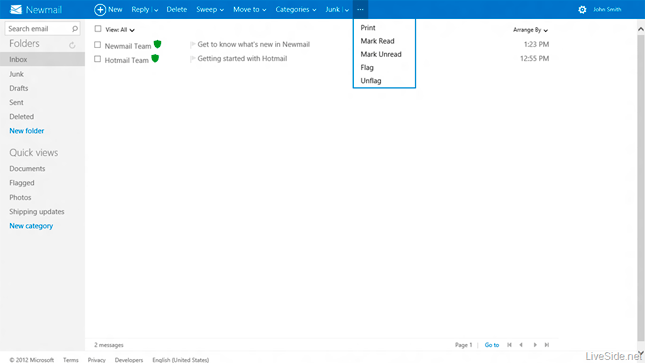
Task: Click the Go to link
Action: point(492,345)
